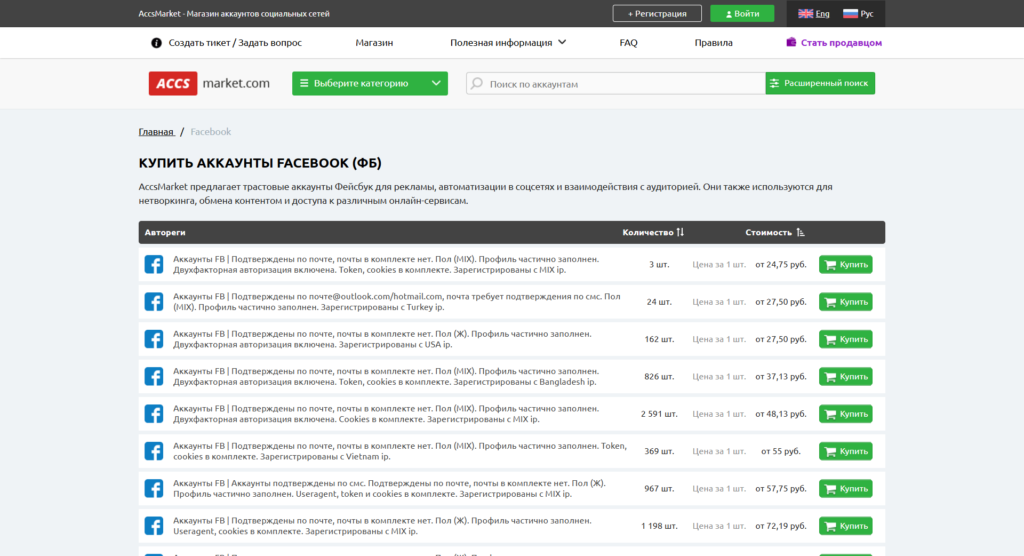Click price от 57,75 руб.

781,489
